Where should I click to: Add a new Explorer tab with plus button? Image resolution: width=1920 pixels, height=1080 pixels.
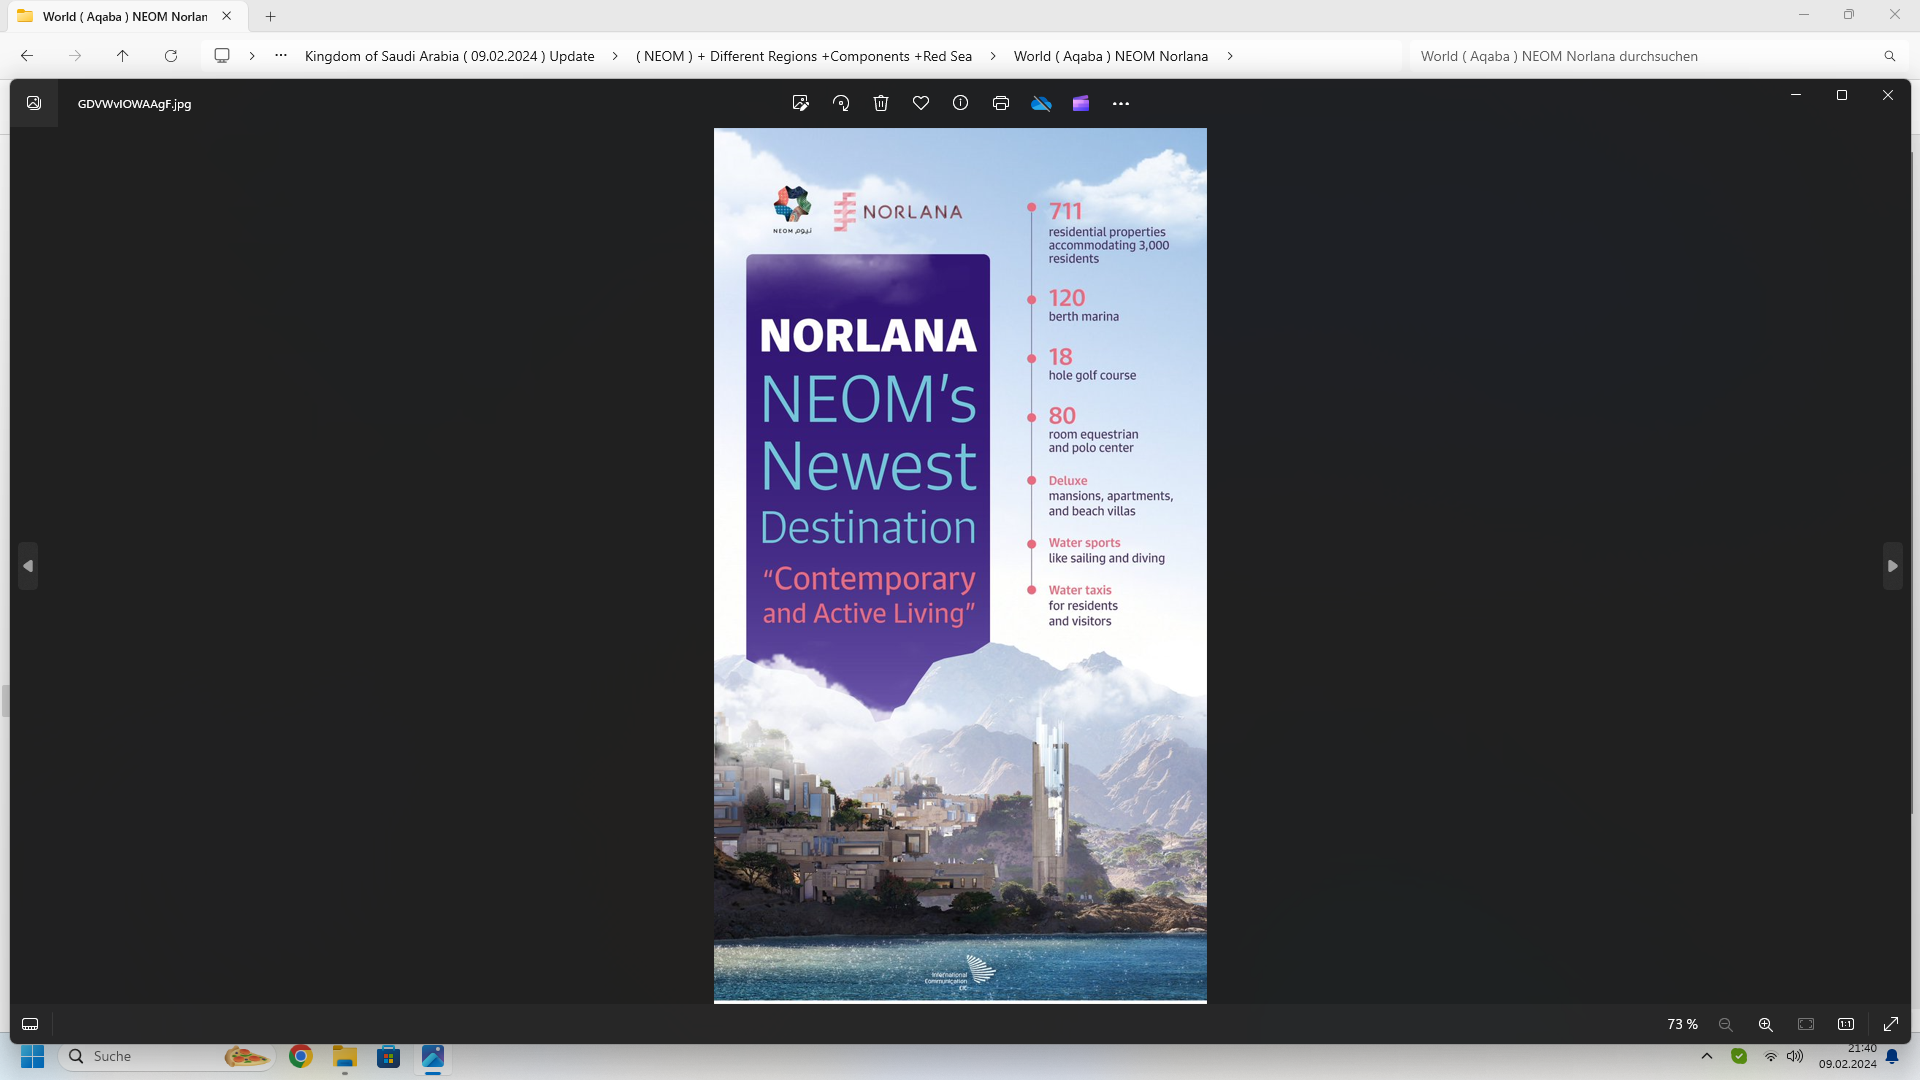point(270,16)
